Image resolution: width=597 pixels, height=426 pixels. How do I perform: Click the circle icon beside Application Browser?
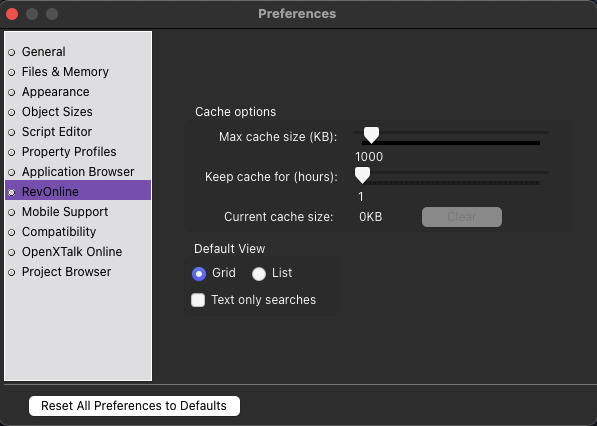(12, 172)
